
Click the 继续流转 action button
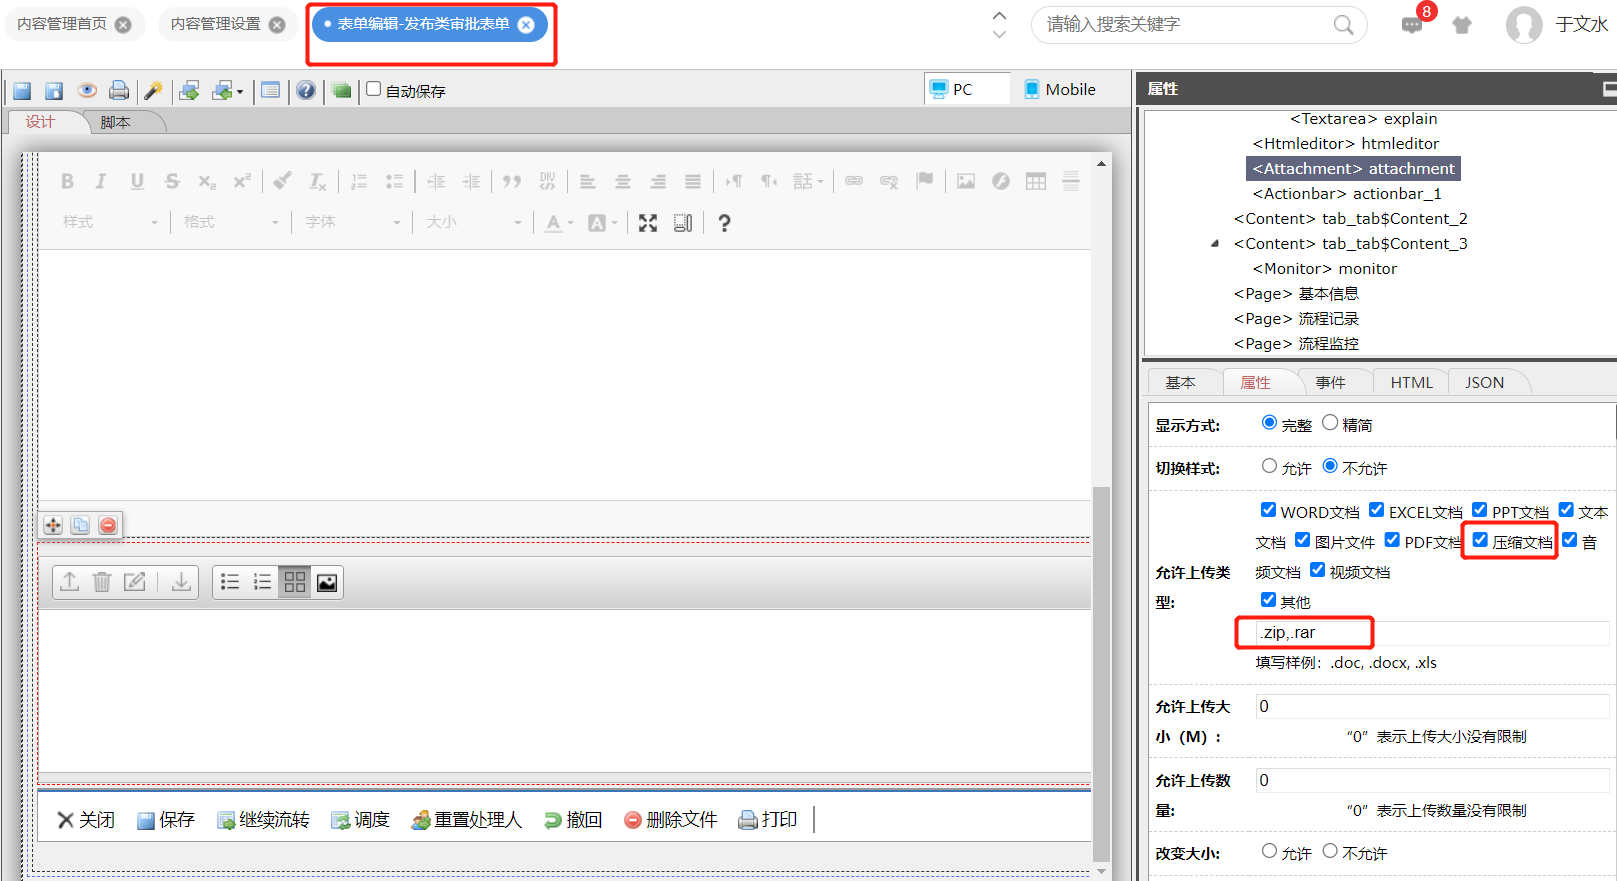pyautogui.click(x=264, y=820)
